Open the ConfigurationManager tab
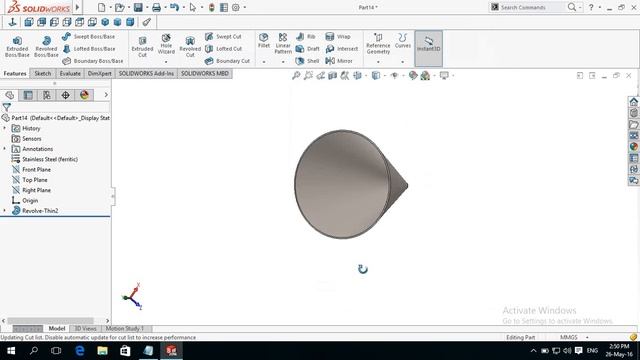This screenshot has height=360, width=640. [47, 95]
